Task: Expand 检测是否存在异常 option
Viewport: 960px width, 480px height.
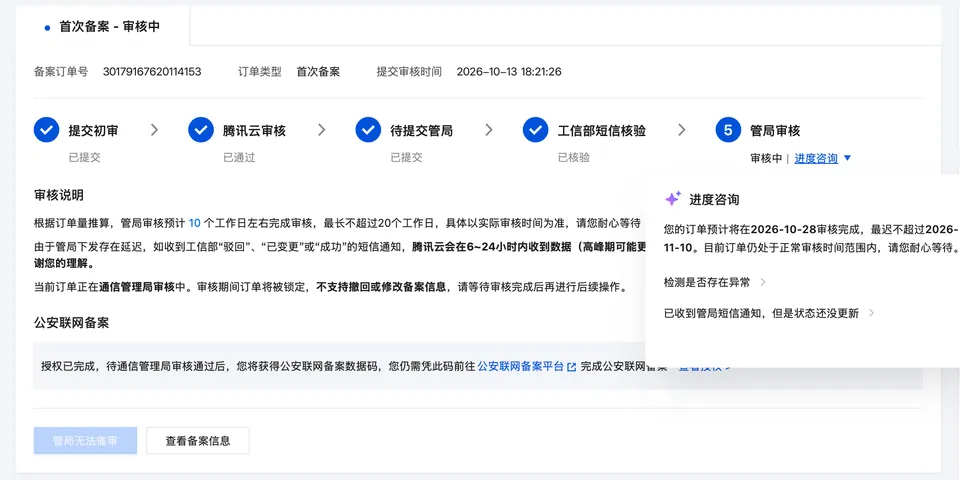Action: [x=715, y=282]
